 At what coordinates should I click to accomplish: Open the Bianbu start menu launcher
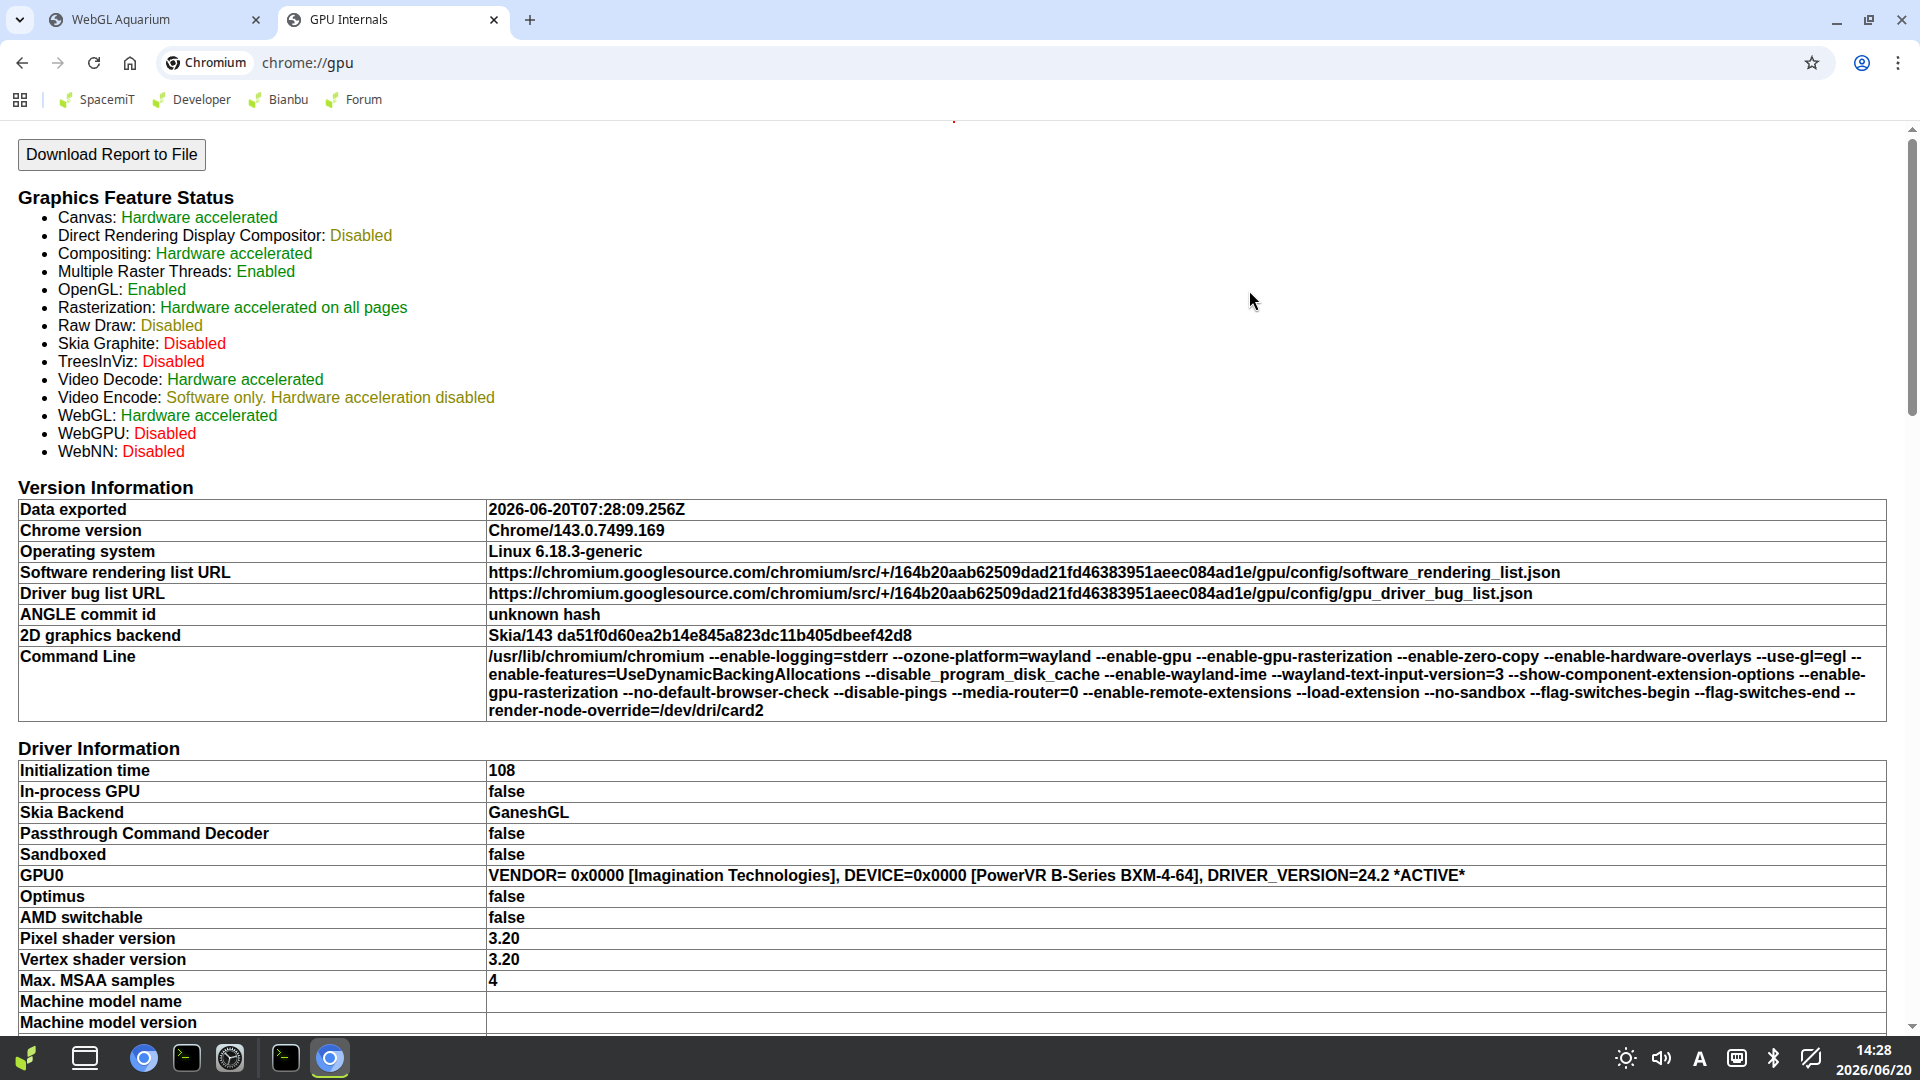point(27,1058)
